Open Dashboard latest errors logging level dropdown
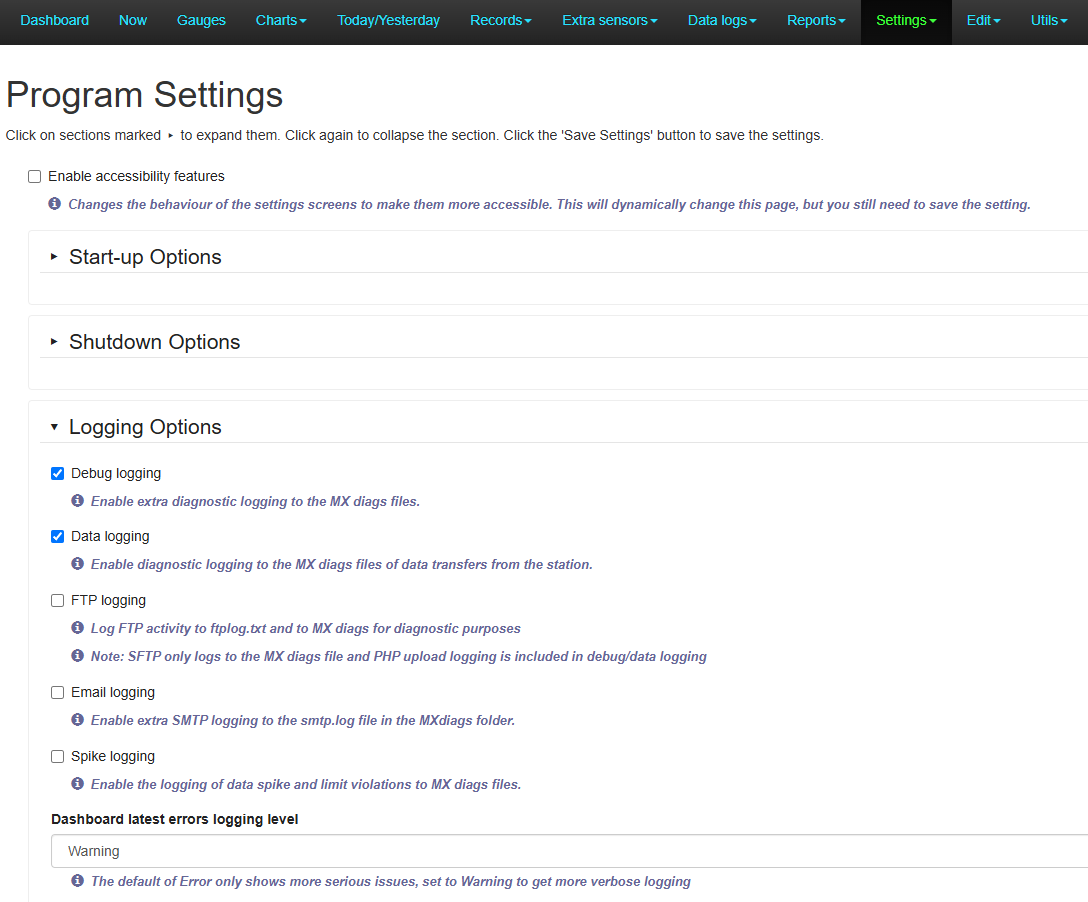 pyautogui.click(x=568, y=851)
